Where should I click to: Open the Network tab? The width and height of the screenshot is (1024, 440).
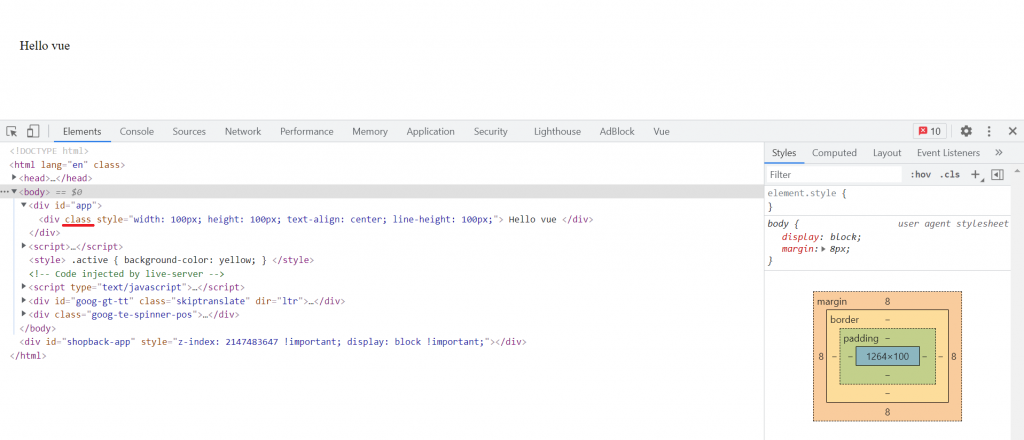pyautogui.click(x=243, y=131)
